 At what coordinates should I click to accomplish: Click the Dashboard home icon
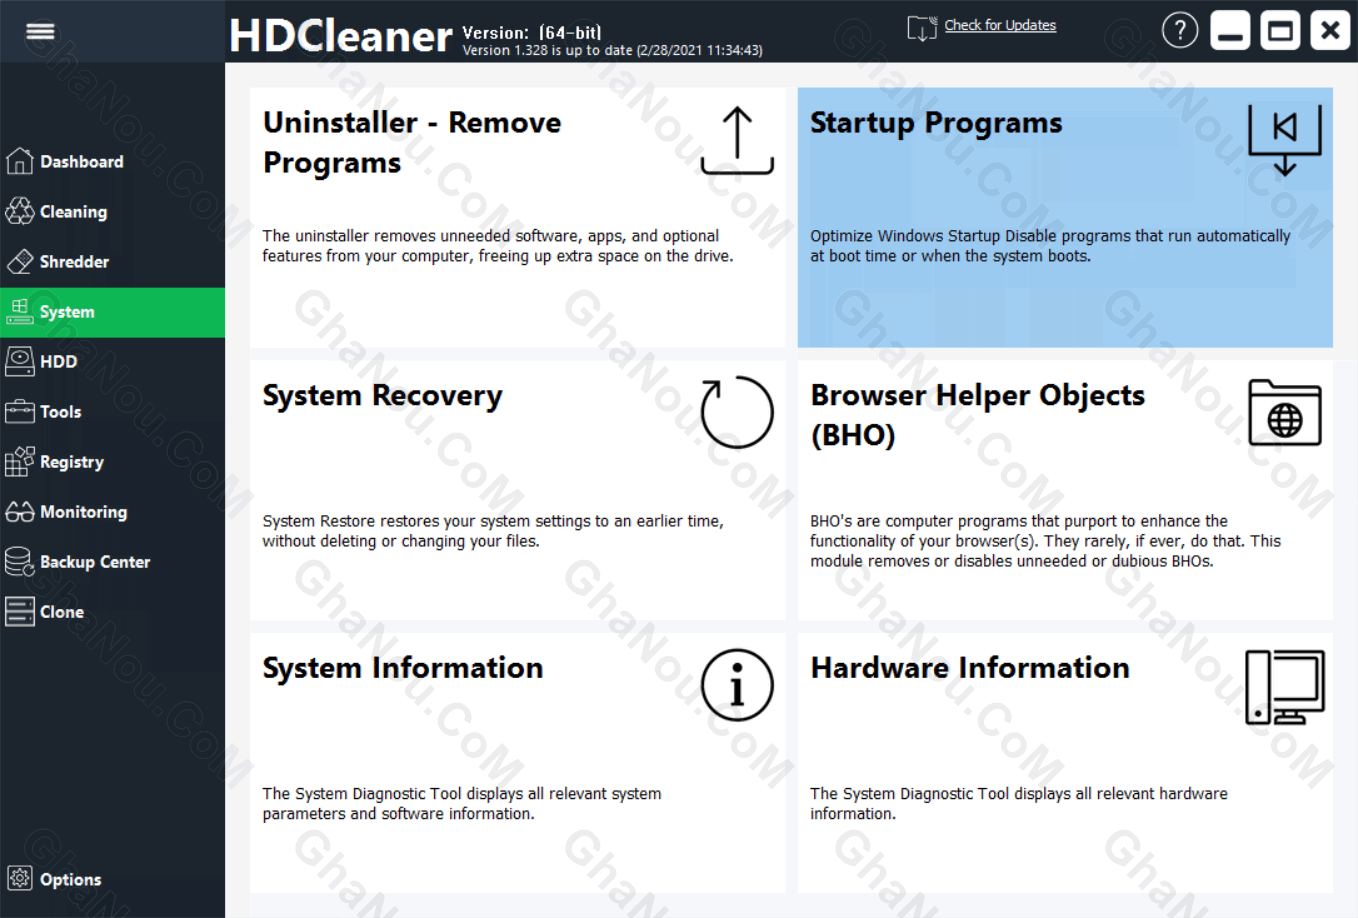[x=19, y=161]
